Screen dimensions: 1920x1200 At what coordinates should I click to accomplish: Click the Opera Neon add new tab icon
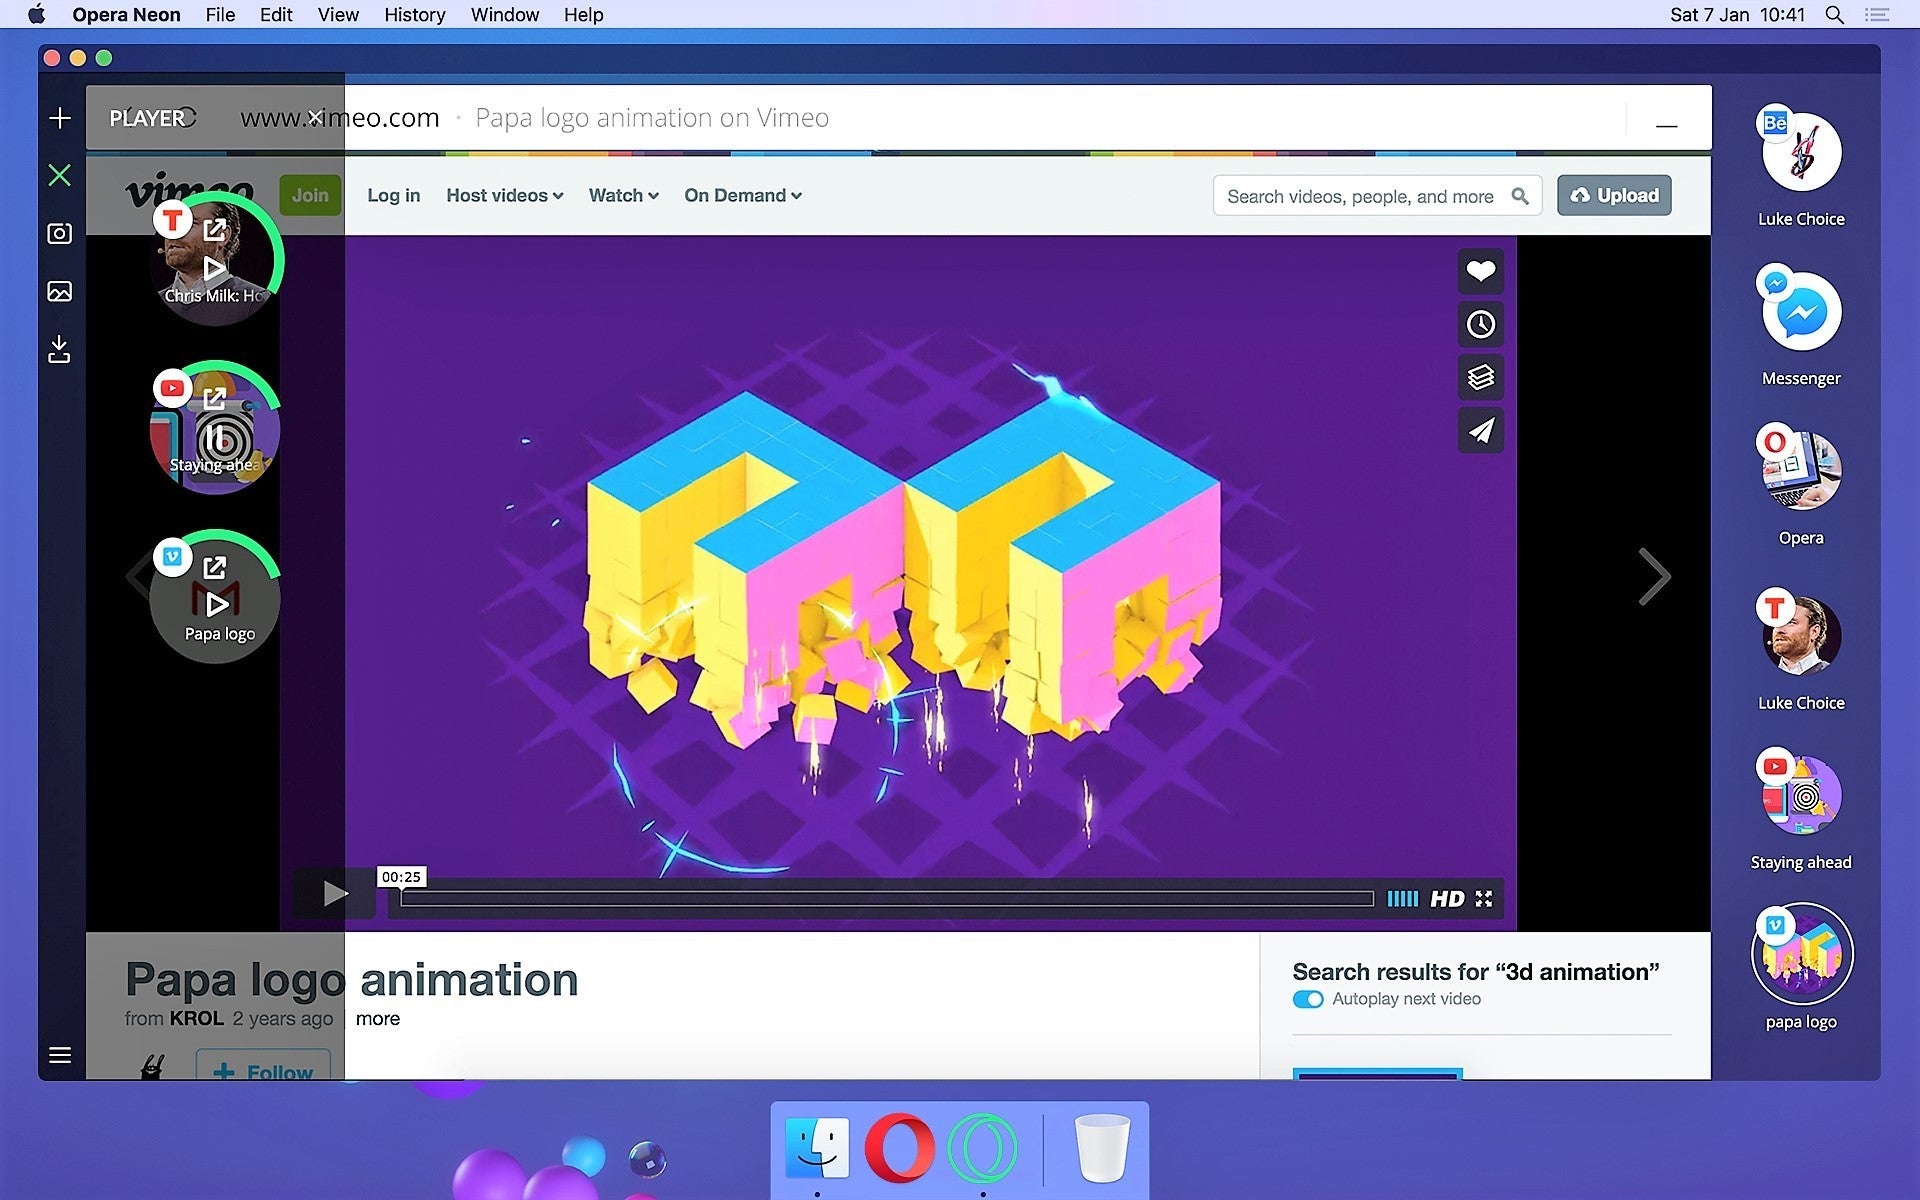click(x=59, y=118)
